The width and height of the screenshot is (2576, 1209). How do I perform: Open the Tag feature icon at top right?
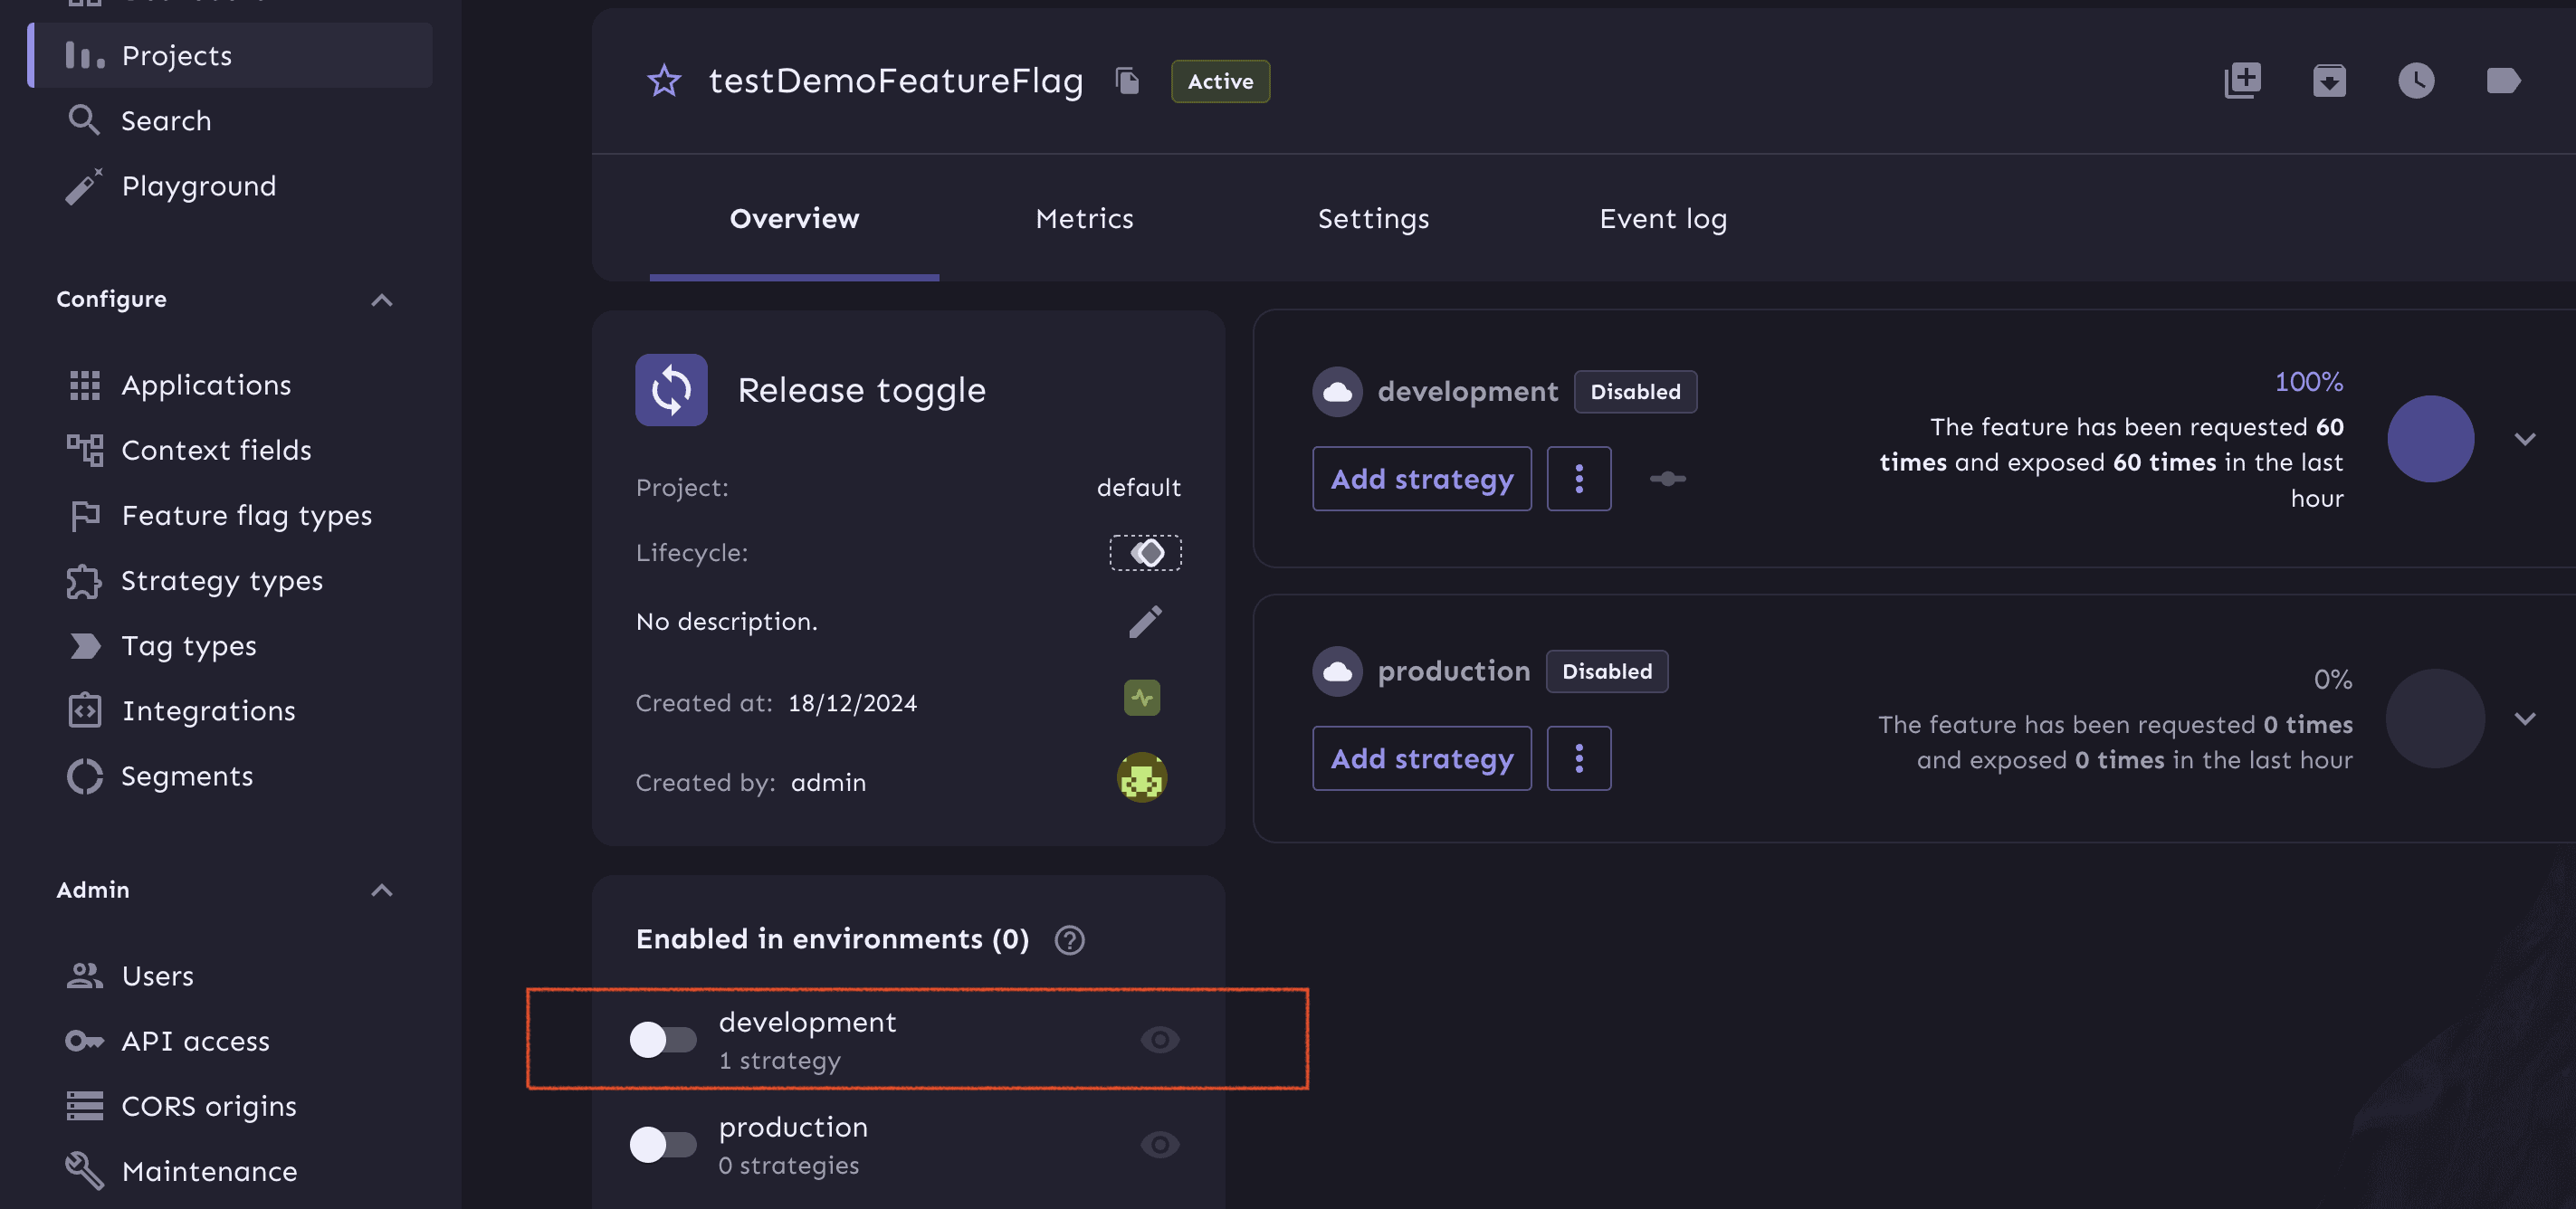2504,81
